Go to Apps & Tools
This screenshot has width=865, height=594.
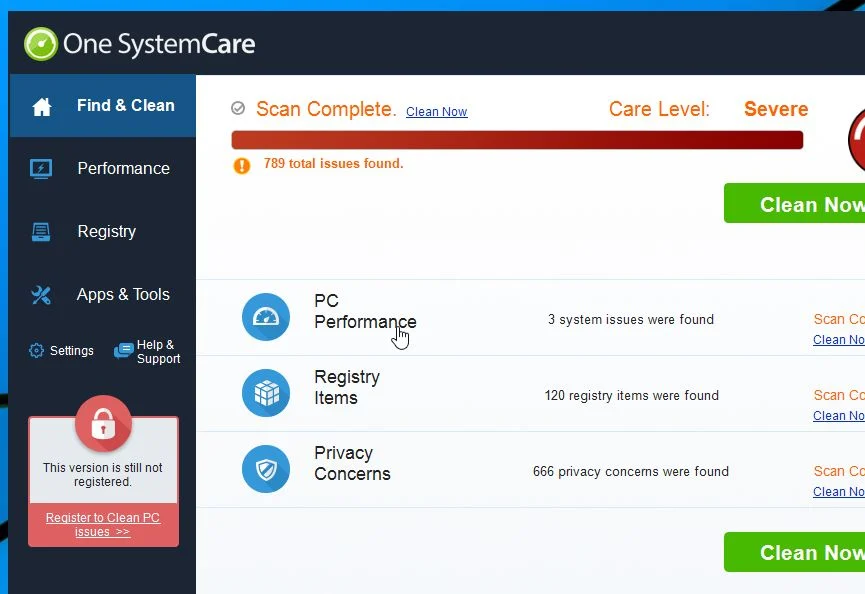[x=103, y=295]
